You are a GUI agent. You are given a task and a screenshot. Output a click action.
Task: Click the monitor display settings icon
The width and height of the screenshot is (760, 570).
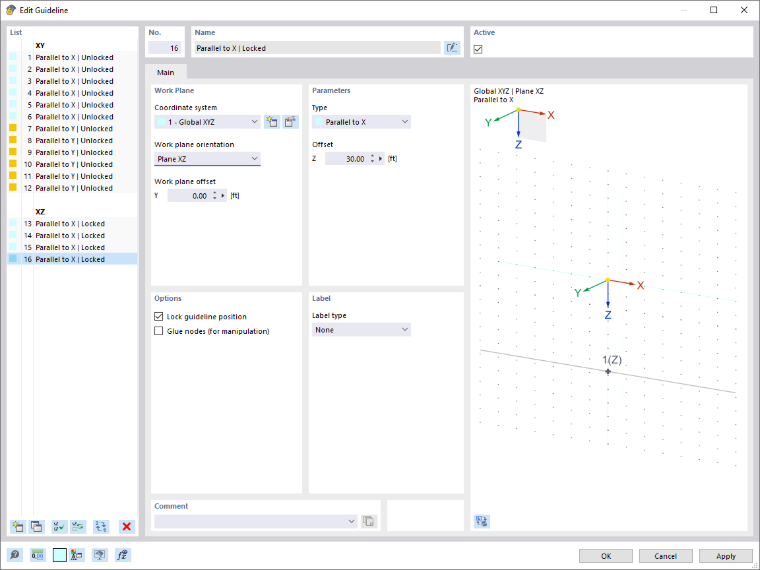(x=100, y=555)
